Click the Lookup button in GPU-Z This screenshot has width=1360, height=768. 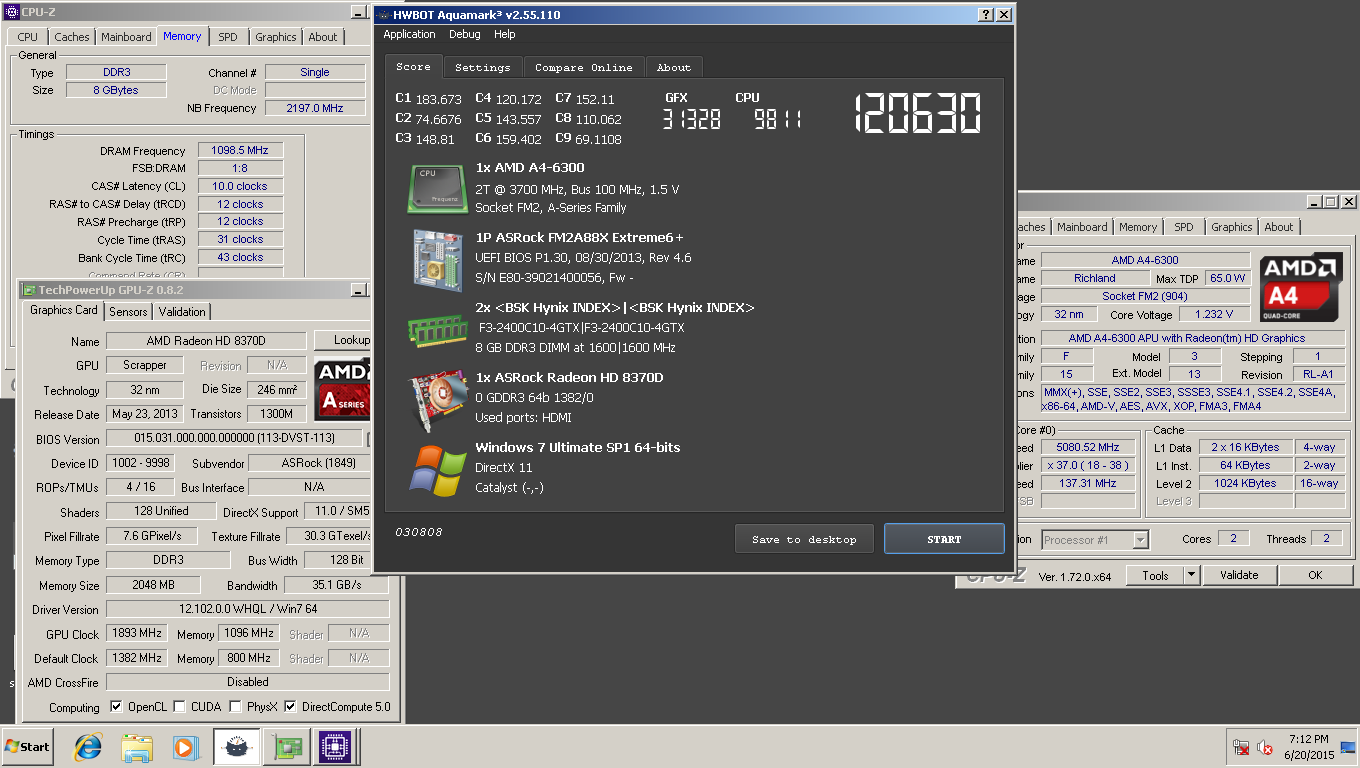344,340
